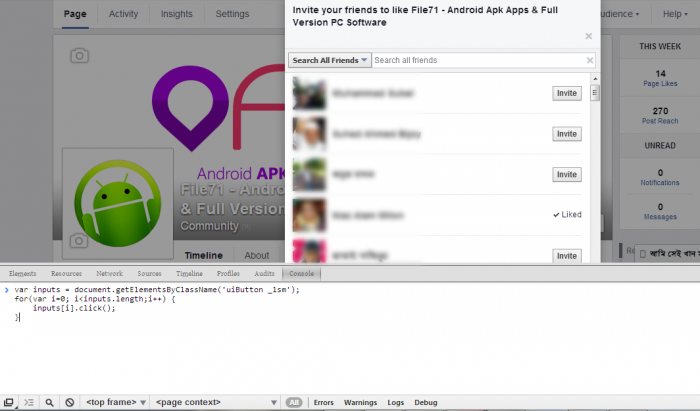Click the Community category label
This screenshot has width=700, height=411.
point(209,226)
